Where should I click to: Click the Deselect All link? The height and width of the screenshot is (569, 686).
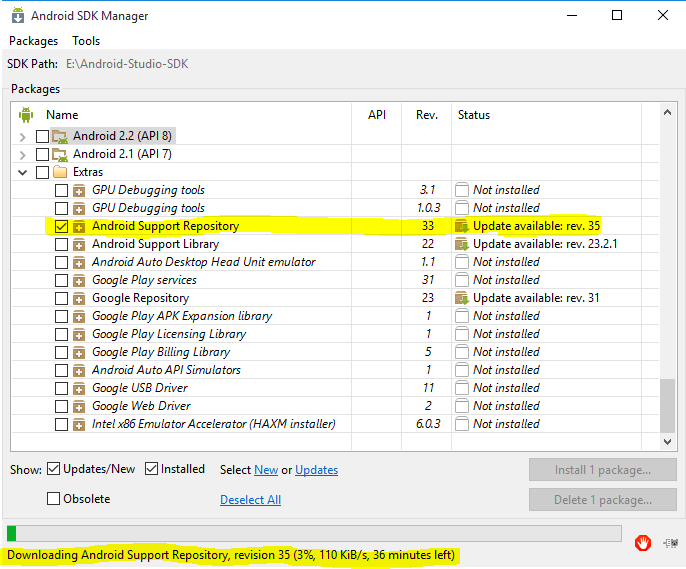pyautogui.click(x=250, y=499)
